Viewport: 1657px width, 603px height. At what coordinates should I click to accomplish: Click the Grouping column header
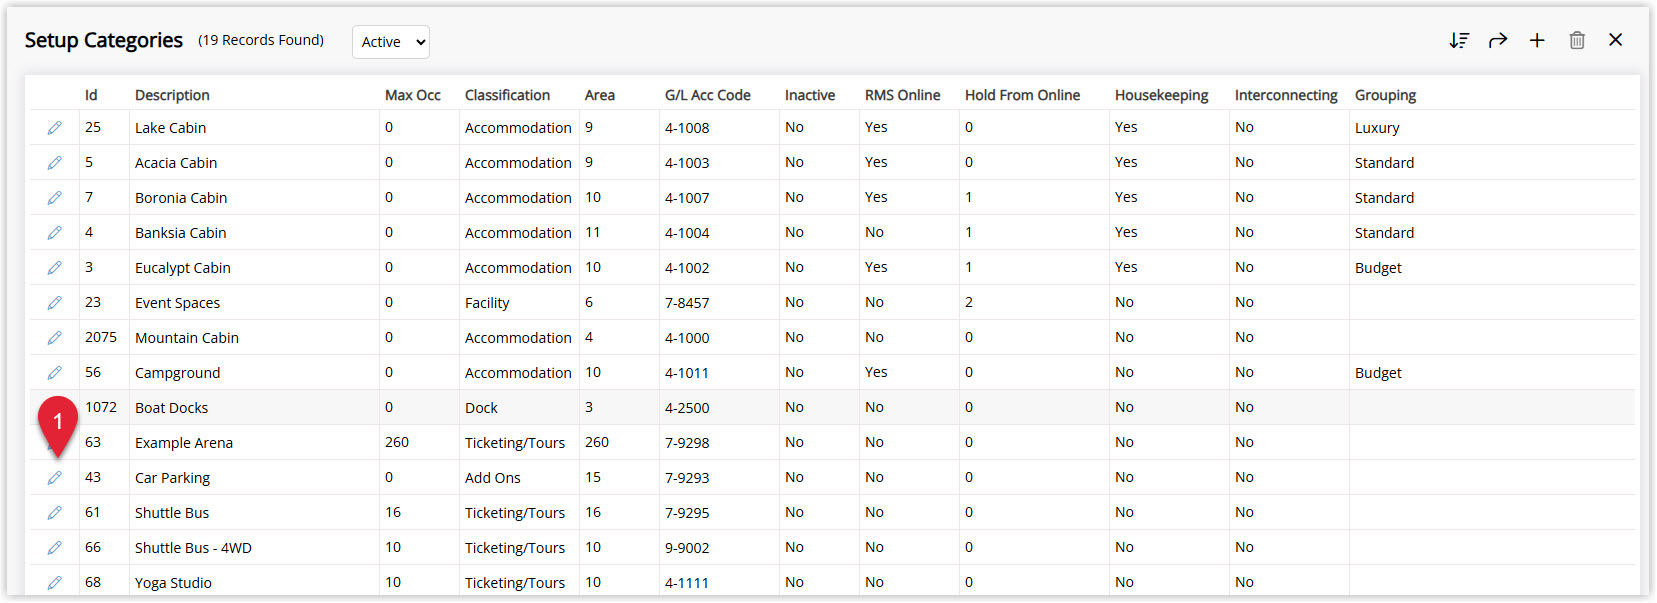point(1385,95)
